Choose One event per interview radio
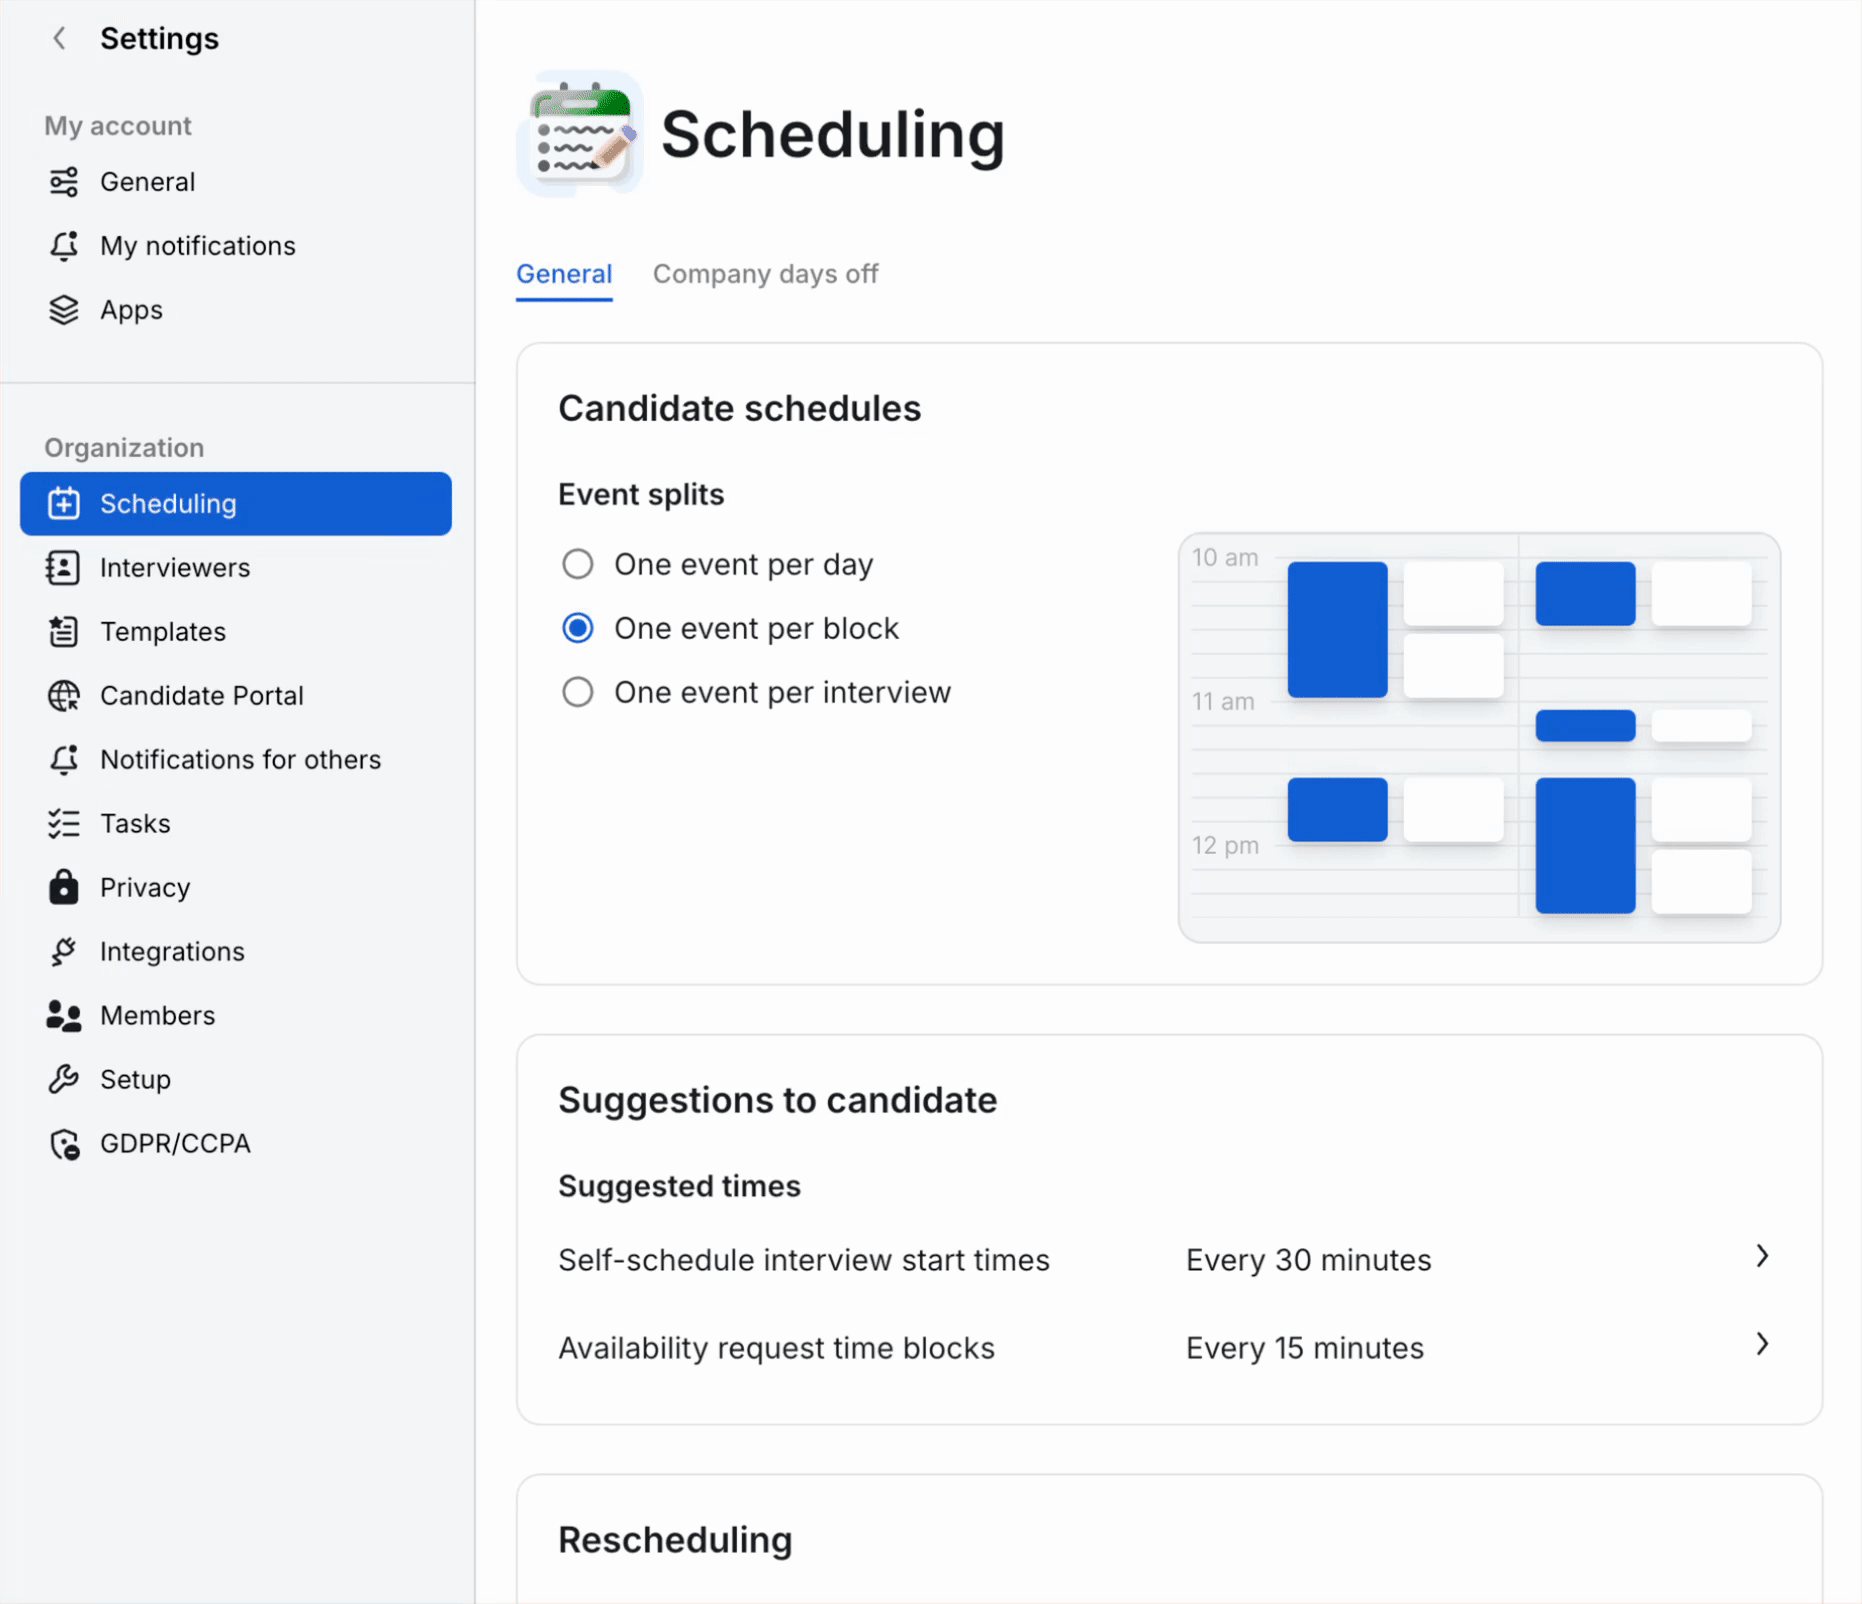Screen dimensions: 1862x1604 (578, 692)
